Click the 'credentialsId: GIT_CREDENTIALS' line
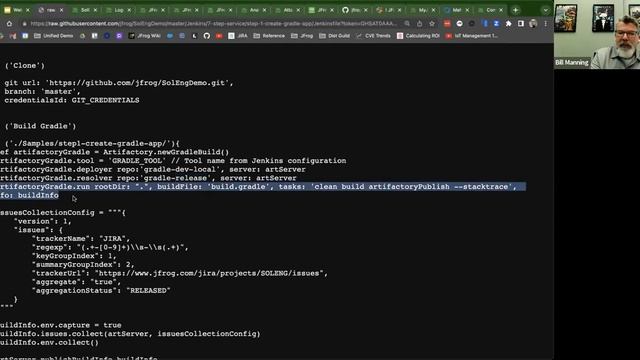640x360 pixels. click(72, 100)
